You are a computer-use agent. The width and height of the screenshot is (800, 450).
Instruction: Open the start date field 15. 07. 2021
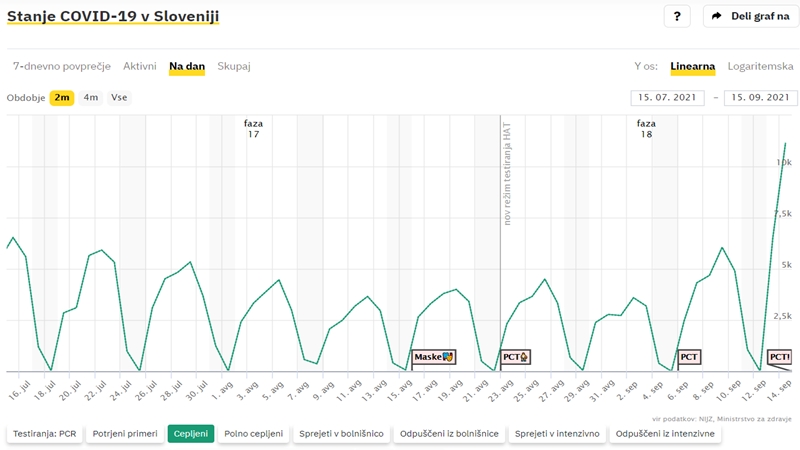(x=667, y=97)
